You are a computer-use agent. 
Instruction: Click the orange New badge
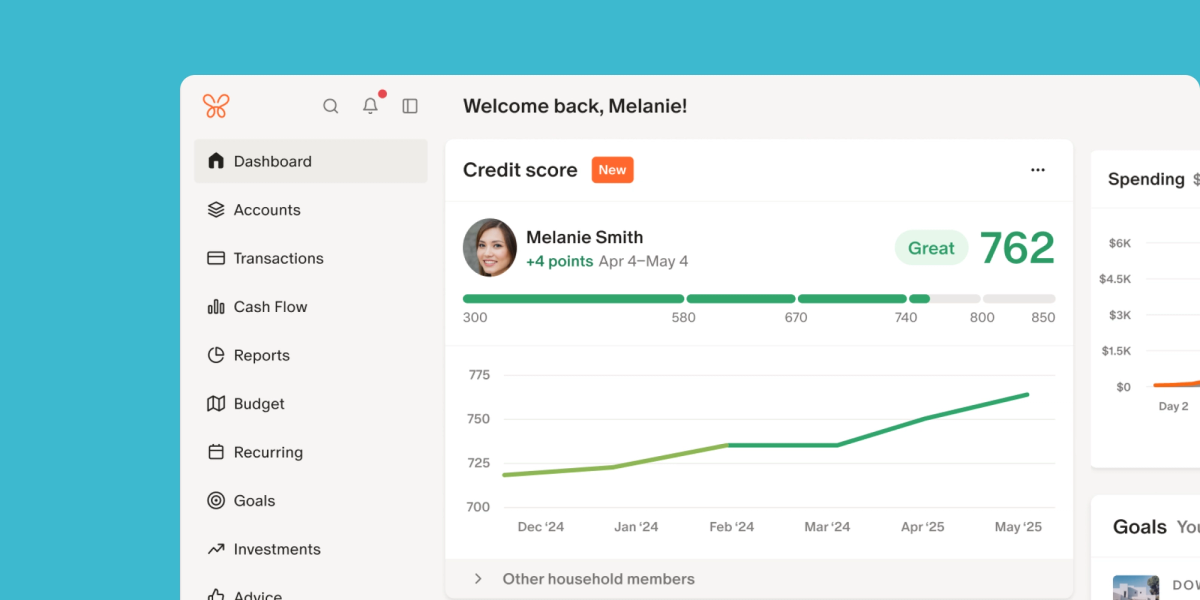(x=612, y=170)
